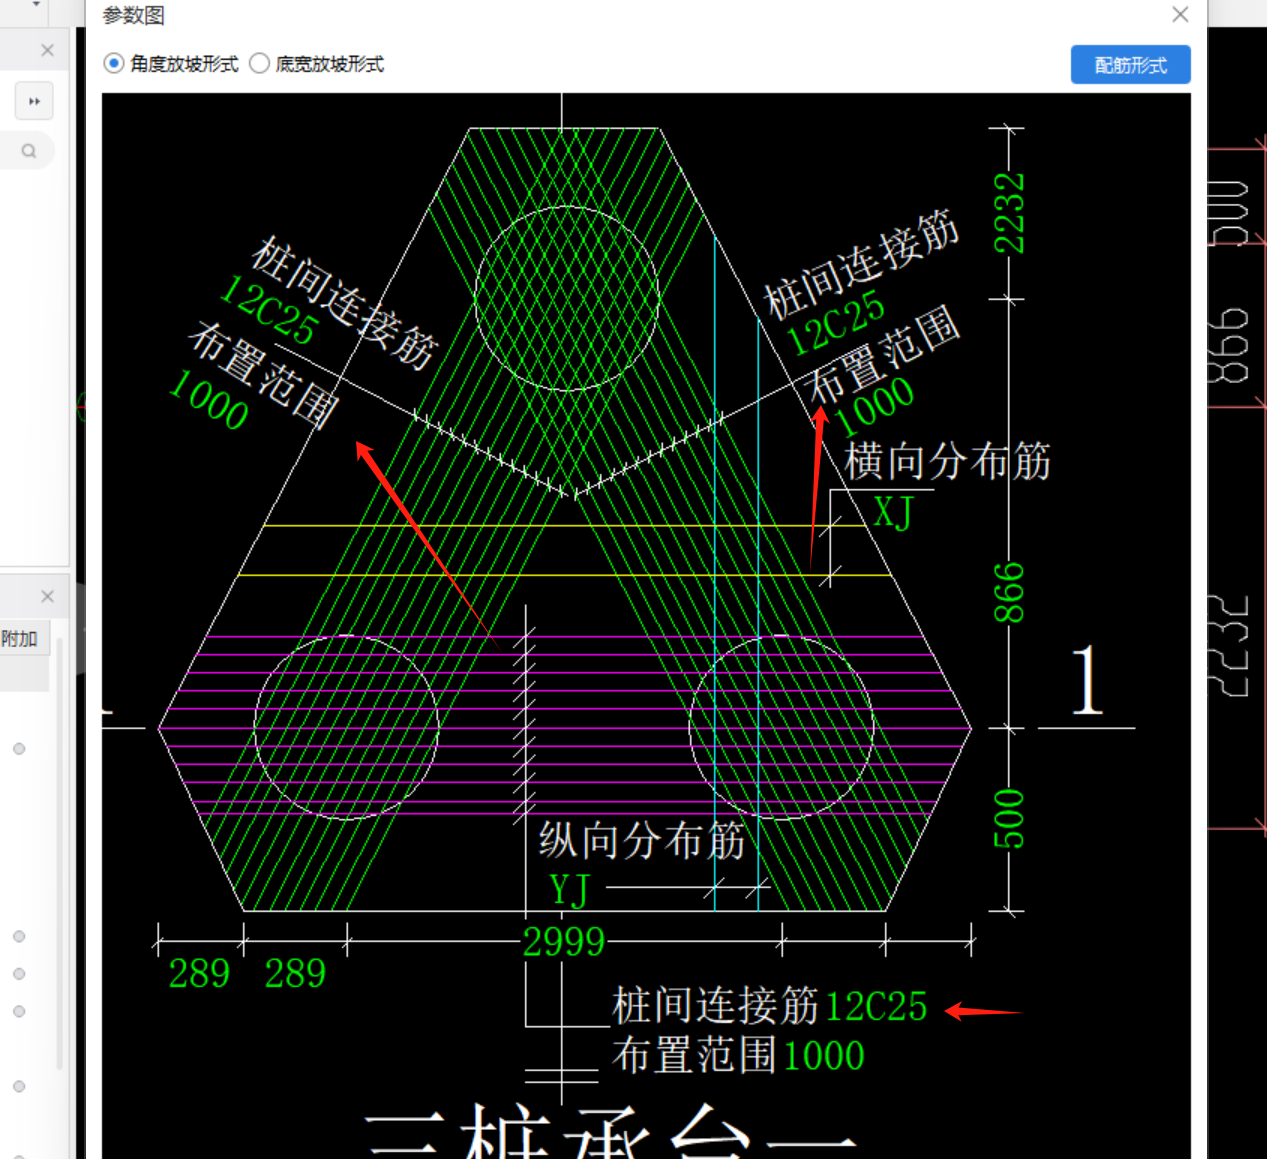Edit the first 289 bottom dimension value
The width and height of the screenshot is (1267, 1159).
[x=199, y=973]
